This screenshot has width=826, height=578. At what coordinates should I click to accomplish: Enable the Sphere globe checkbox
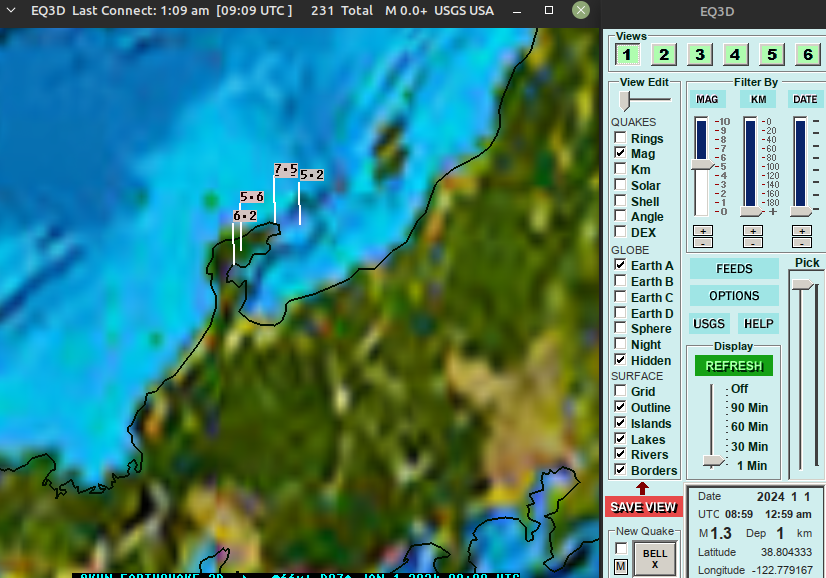tap(621, 327)
